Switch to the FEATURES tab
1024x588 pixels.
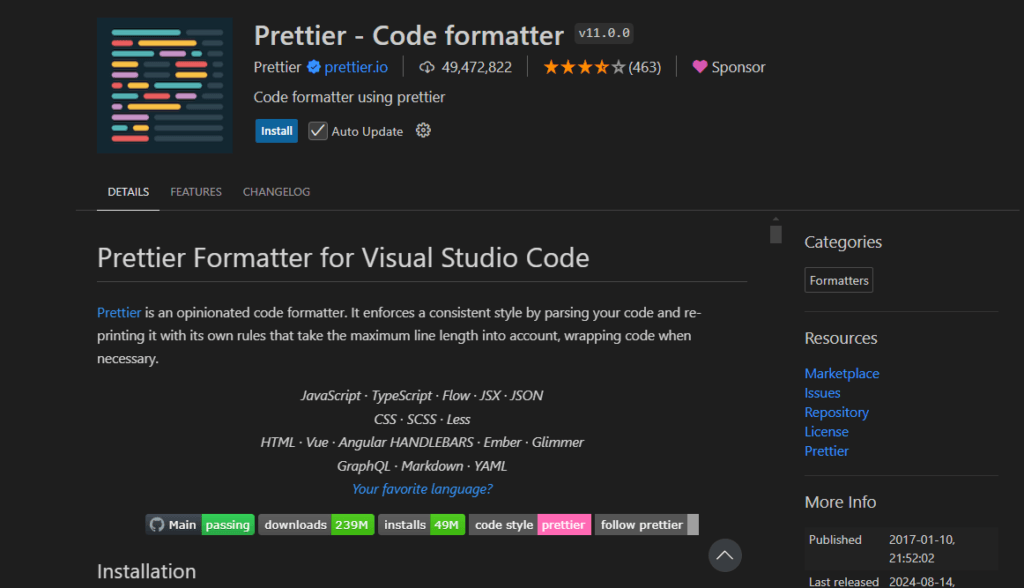point(196,192)
